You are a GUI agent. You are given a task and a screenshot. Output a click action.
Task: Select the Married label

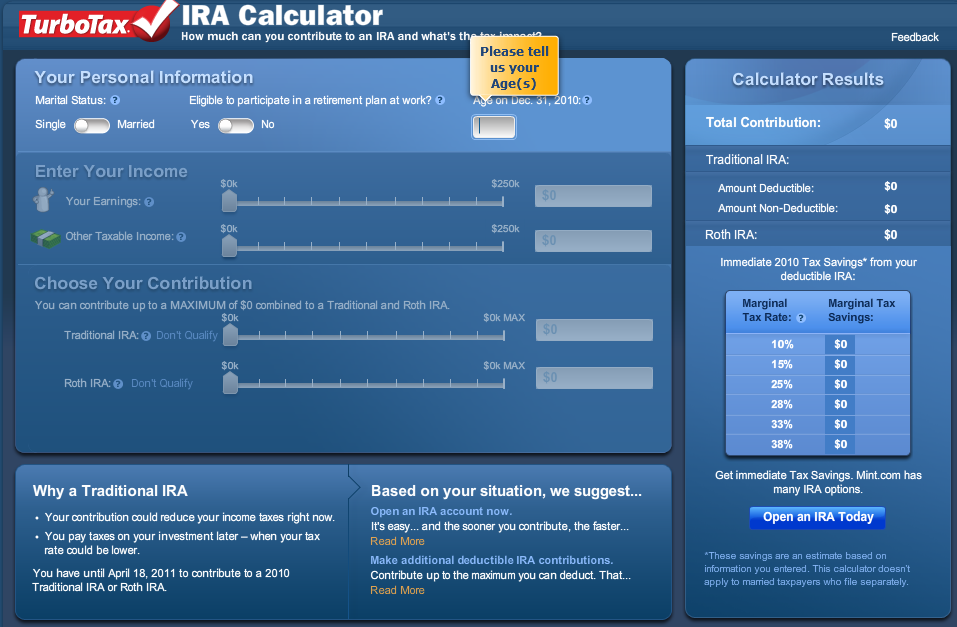[x=135, y=125]
